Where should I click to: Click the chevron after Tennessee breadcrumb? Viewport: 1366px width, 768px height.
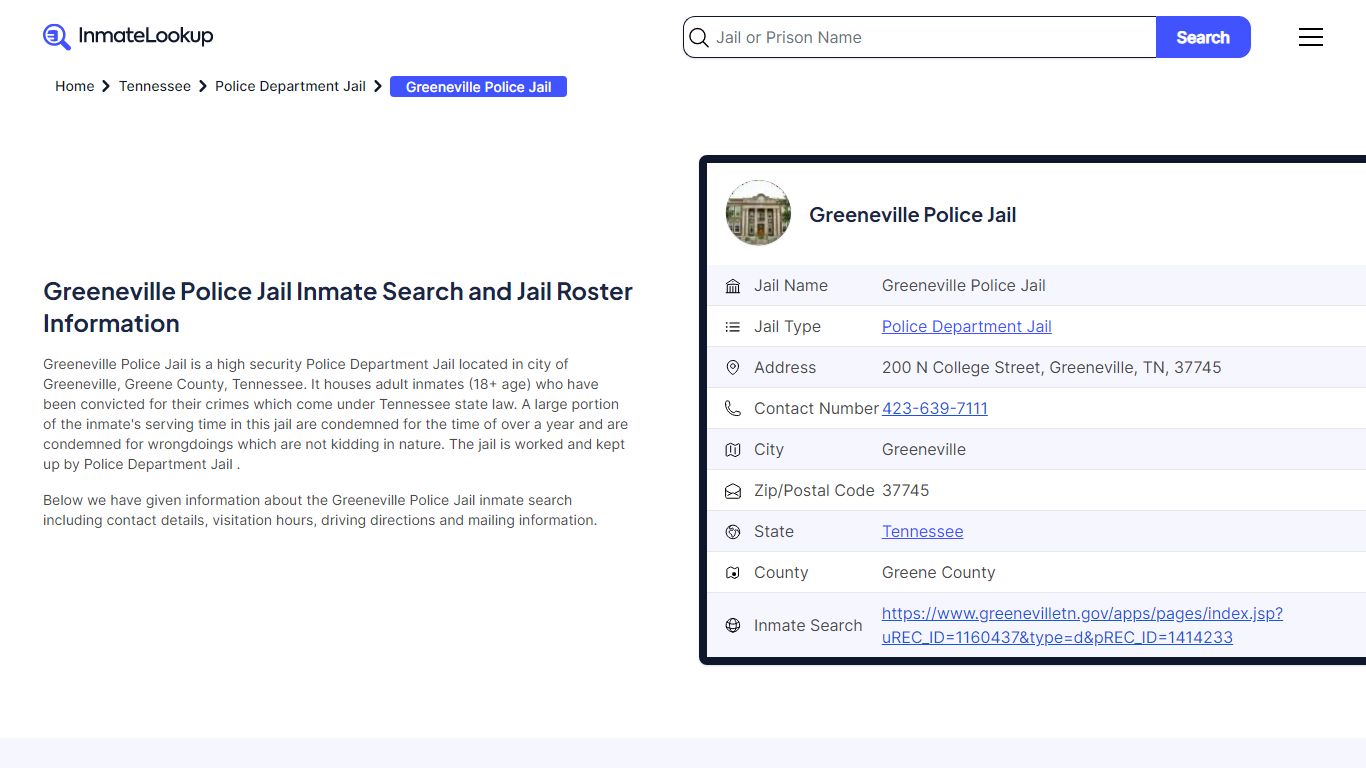point(203,87)
